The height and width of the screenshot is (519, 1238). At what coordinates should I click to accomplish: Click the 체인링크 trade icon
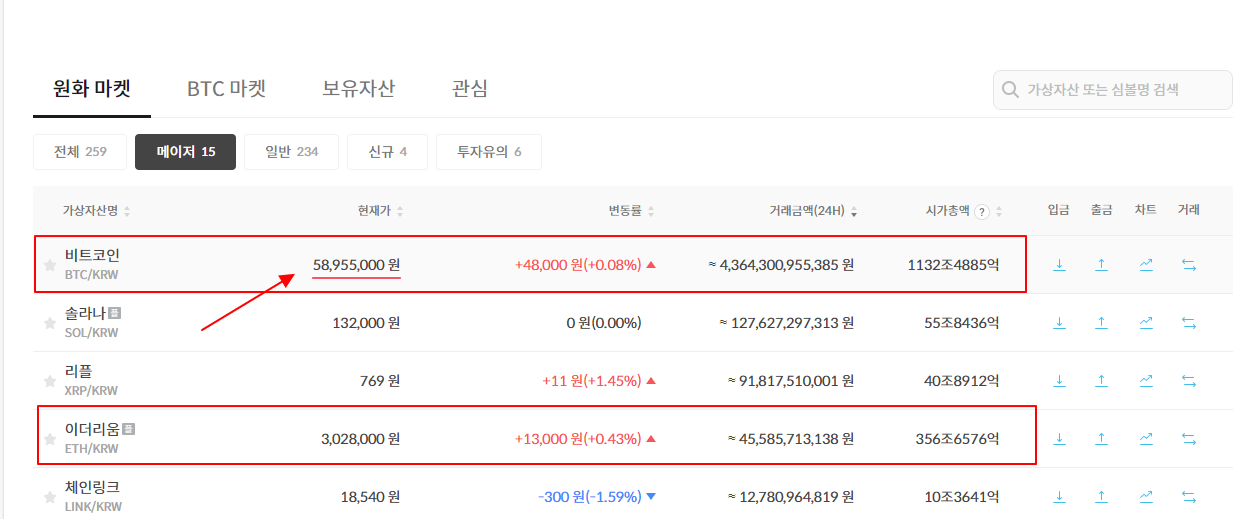[x=1189, y=496]
